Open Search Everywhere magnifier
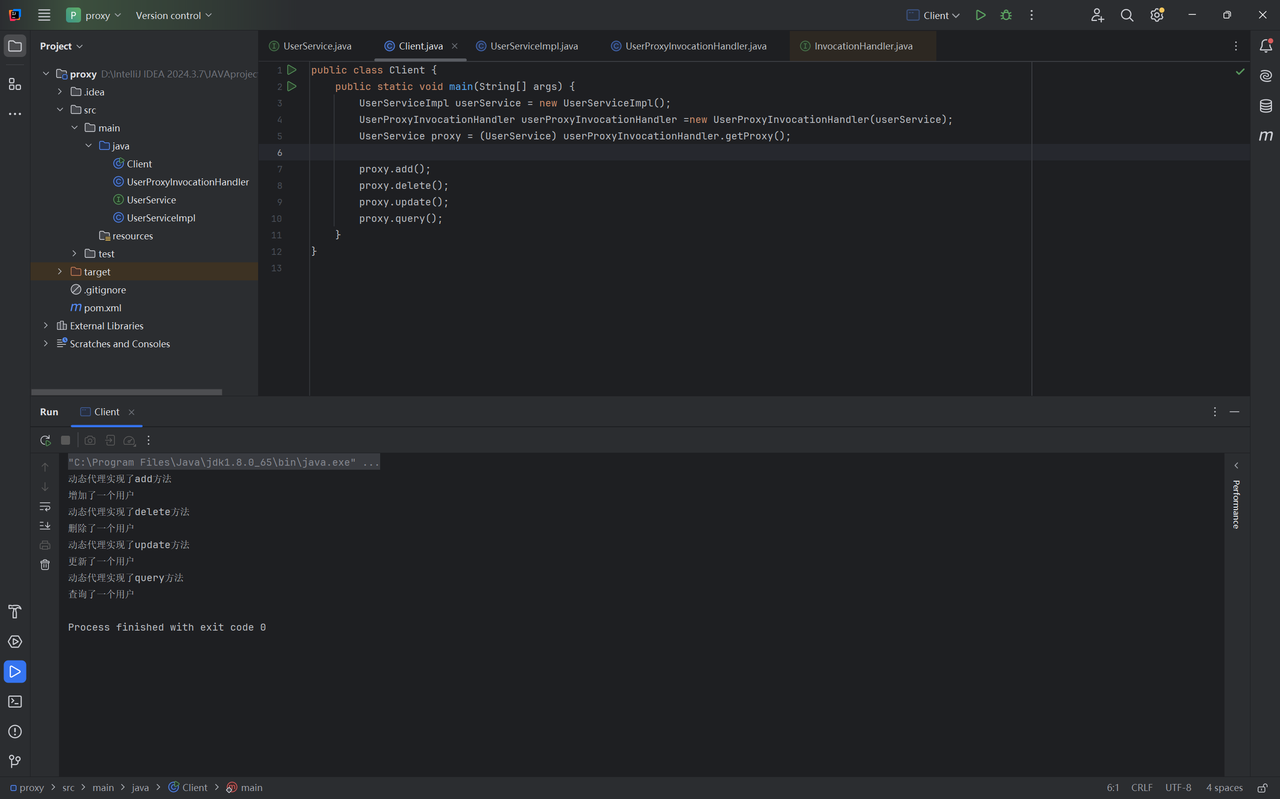 (x=1127, y=15)
